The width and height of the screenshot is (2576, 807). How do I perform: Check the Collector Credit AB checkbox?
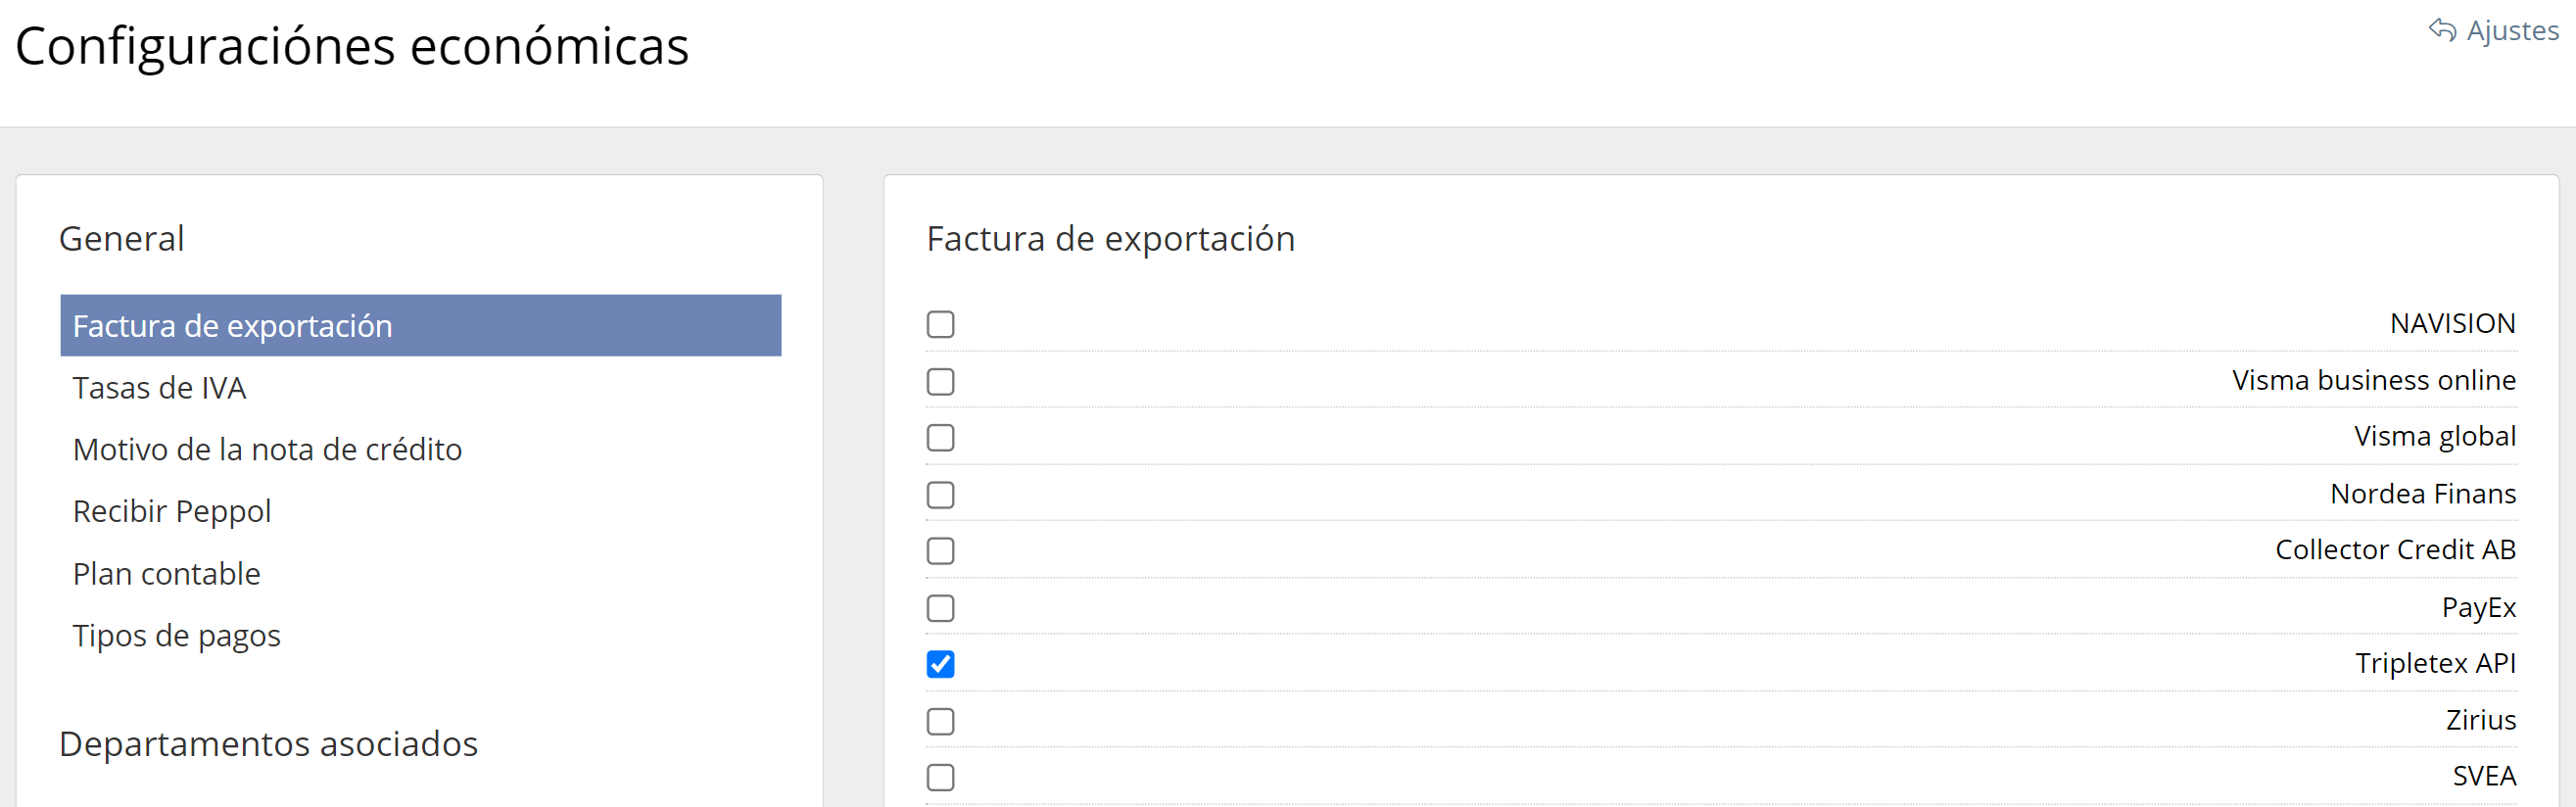[x=940, y=550]
